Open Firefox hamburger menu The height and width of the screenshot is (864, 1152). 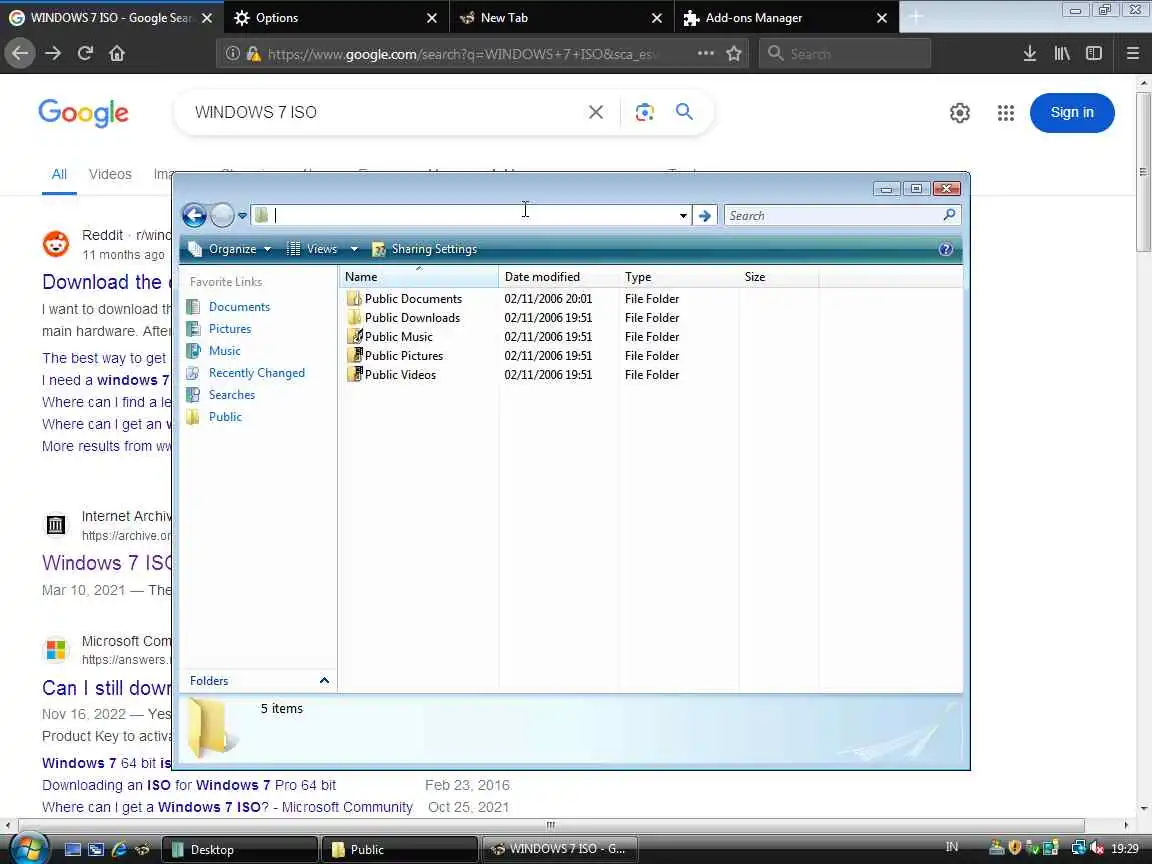tap(1132, 53)
